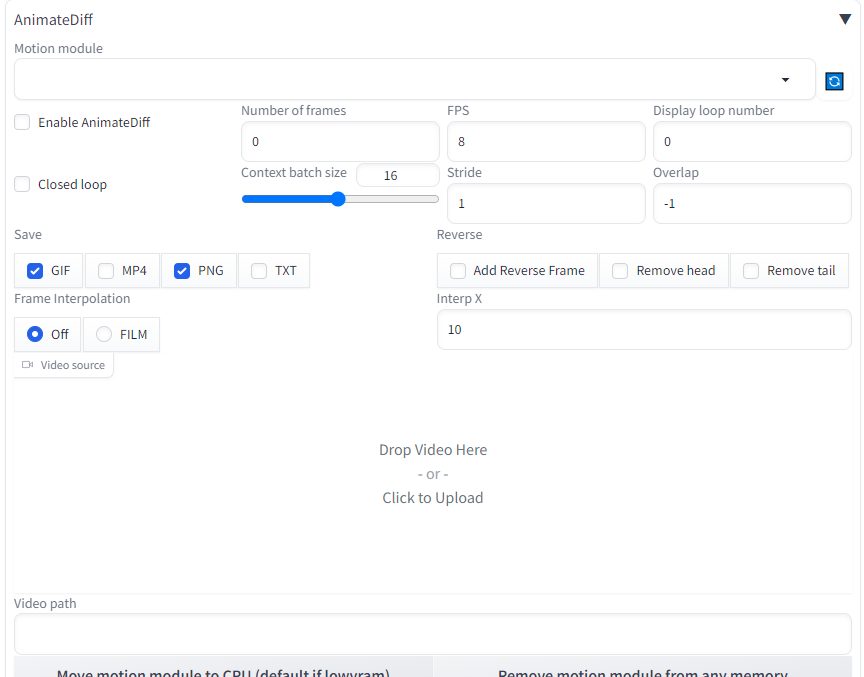
Task: Click the Video path text field
Action: click(x=433, y=634)
